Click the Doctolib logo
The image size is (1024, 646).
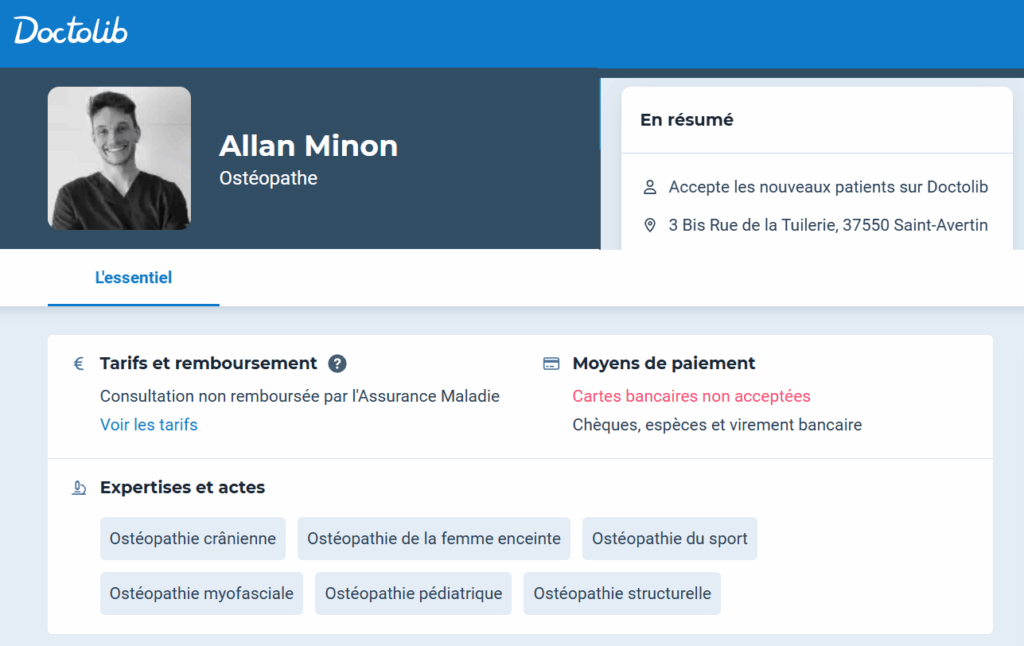point(71,31)
